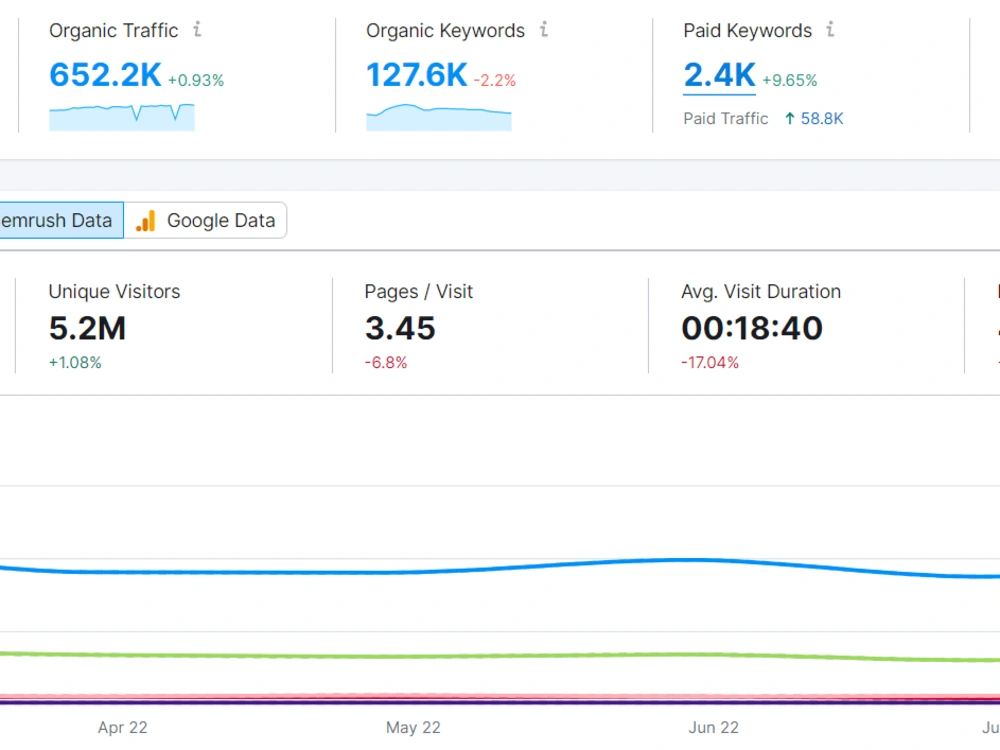Click the Organic Traffic sparkline chart
This screenshot has height=750, width=1000.
(122, 117)
